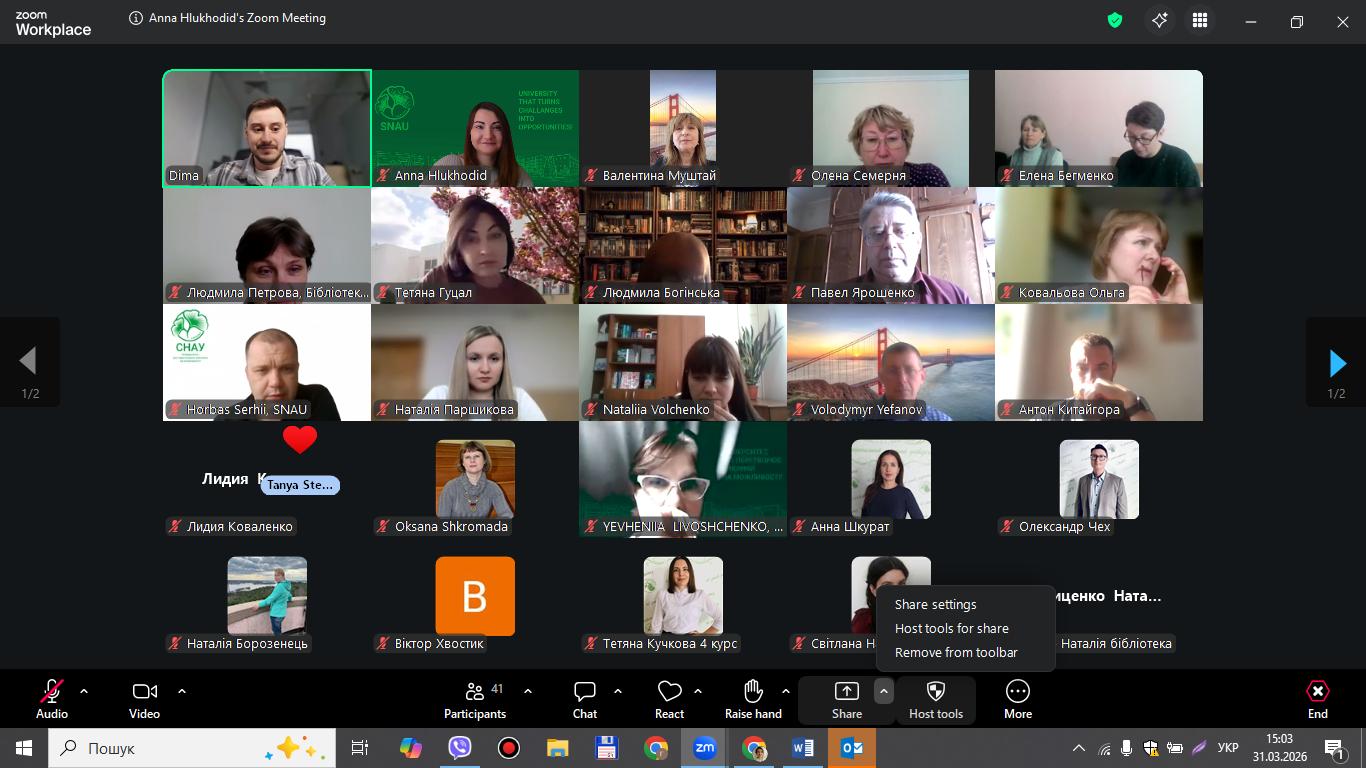Raise hand in the meeting
Viewport: 1366px width, 768px height.
[753, 699]
